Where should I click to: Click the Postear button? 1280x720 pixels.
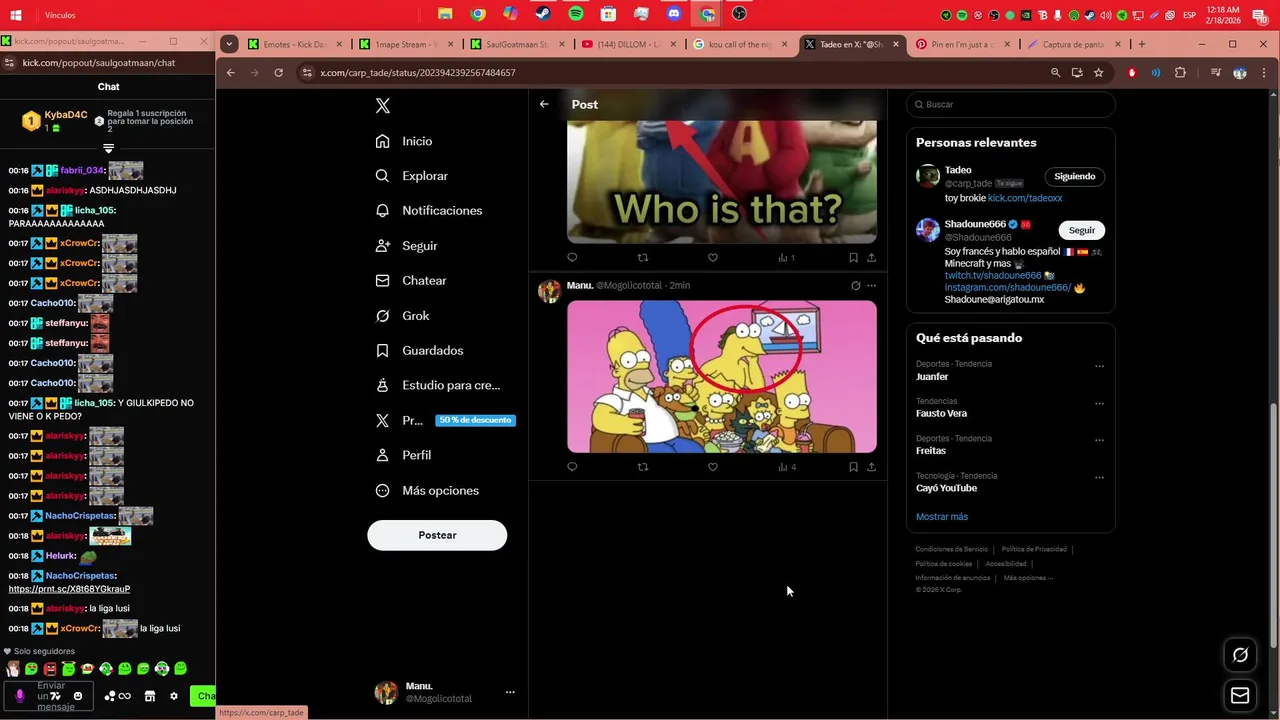pyautogui.click(x=437, y=536)
